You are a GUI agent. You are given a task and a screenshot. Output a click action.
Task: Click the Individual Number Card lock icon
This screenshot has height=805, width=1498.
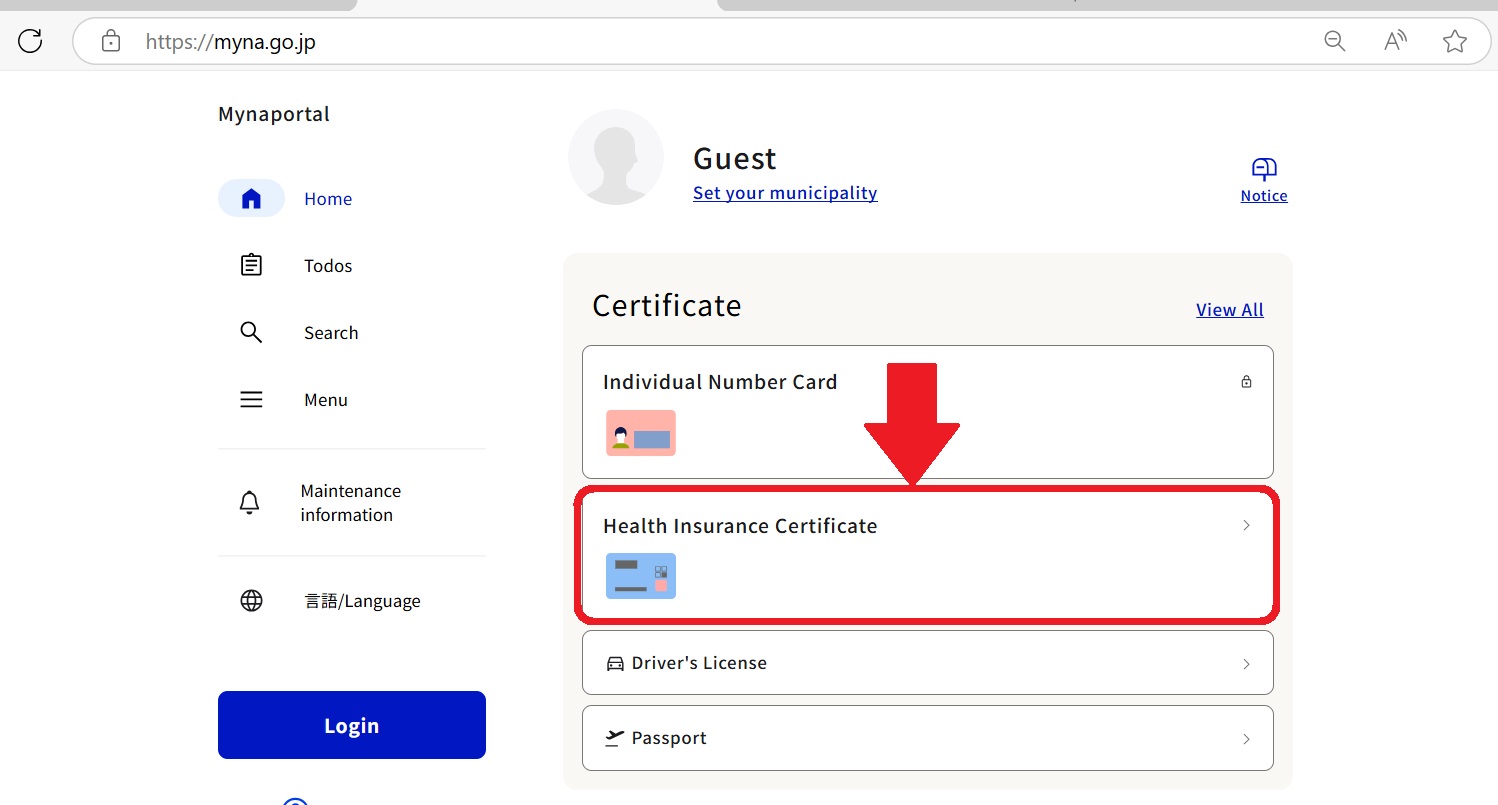coord(1246,382)
